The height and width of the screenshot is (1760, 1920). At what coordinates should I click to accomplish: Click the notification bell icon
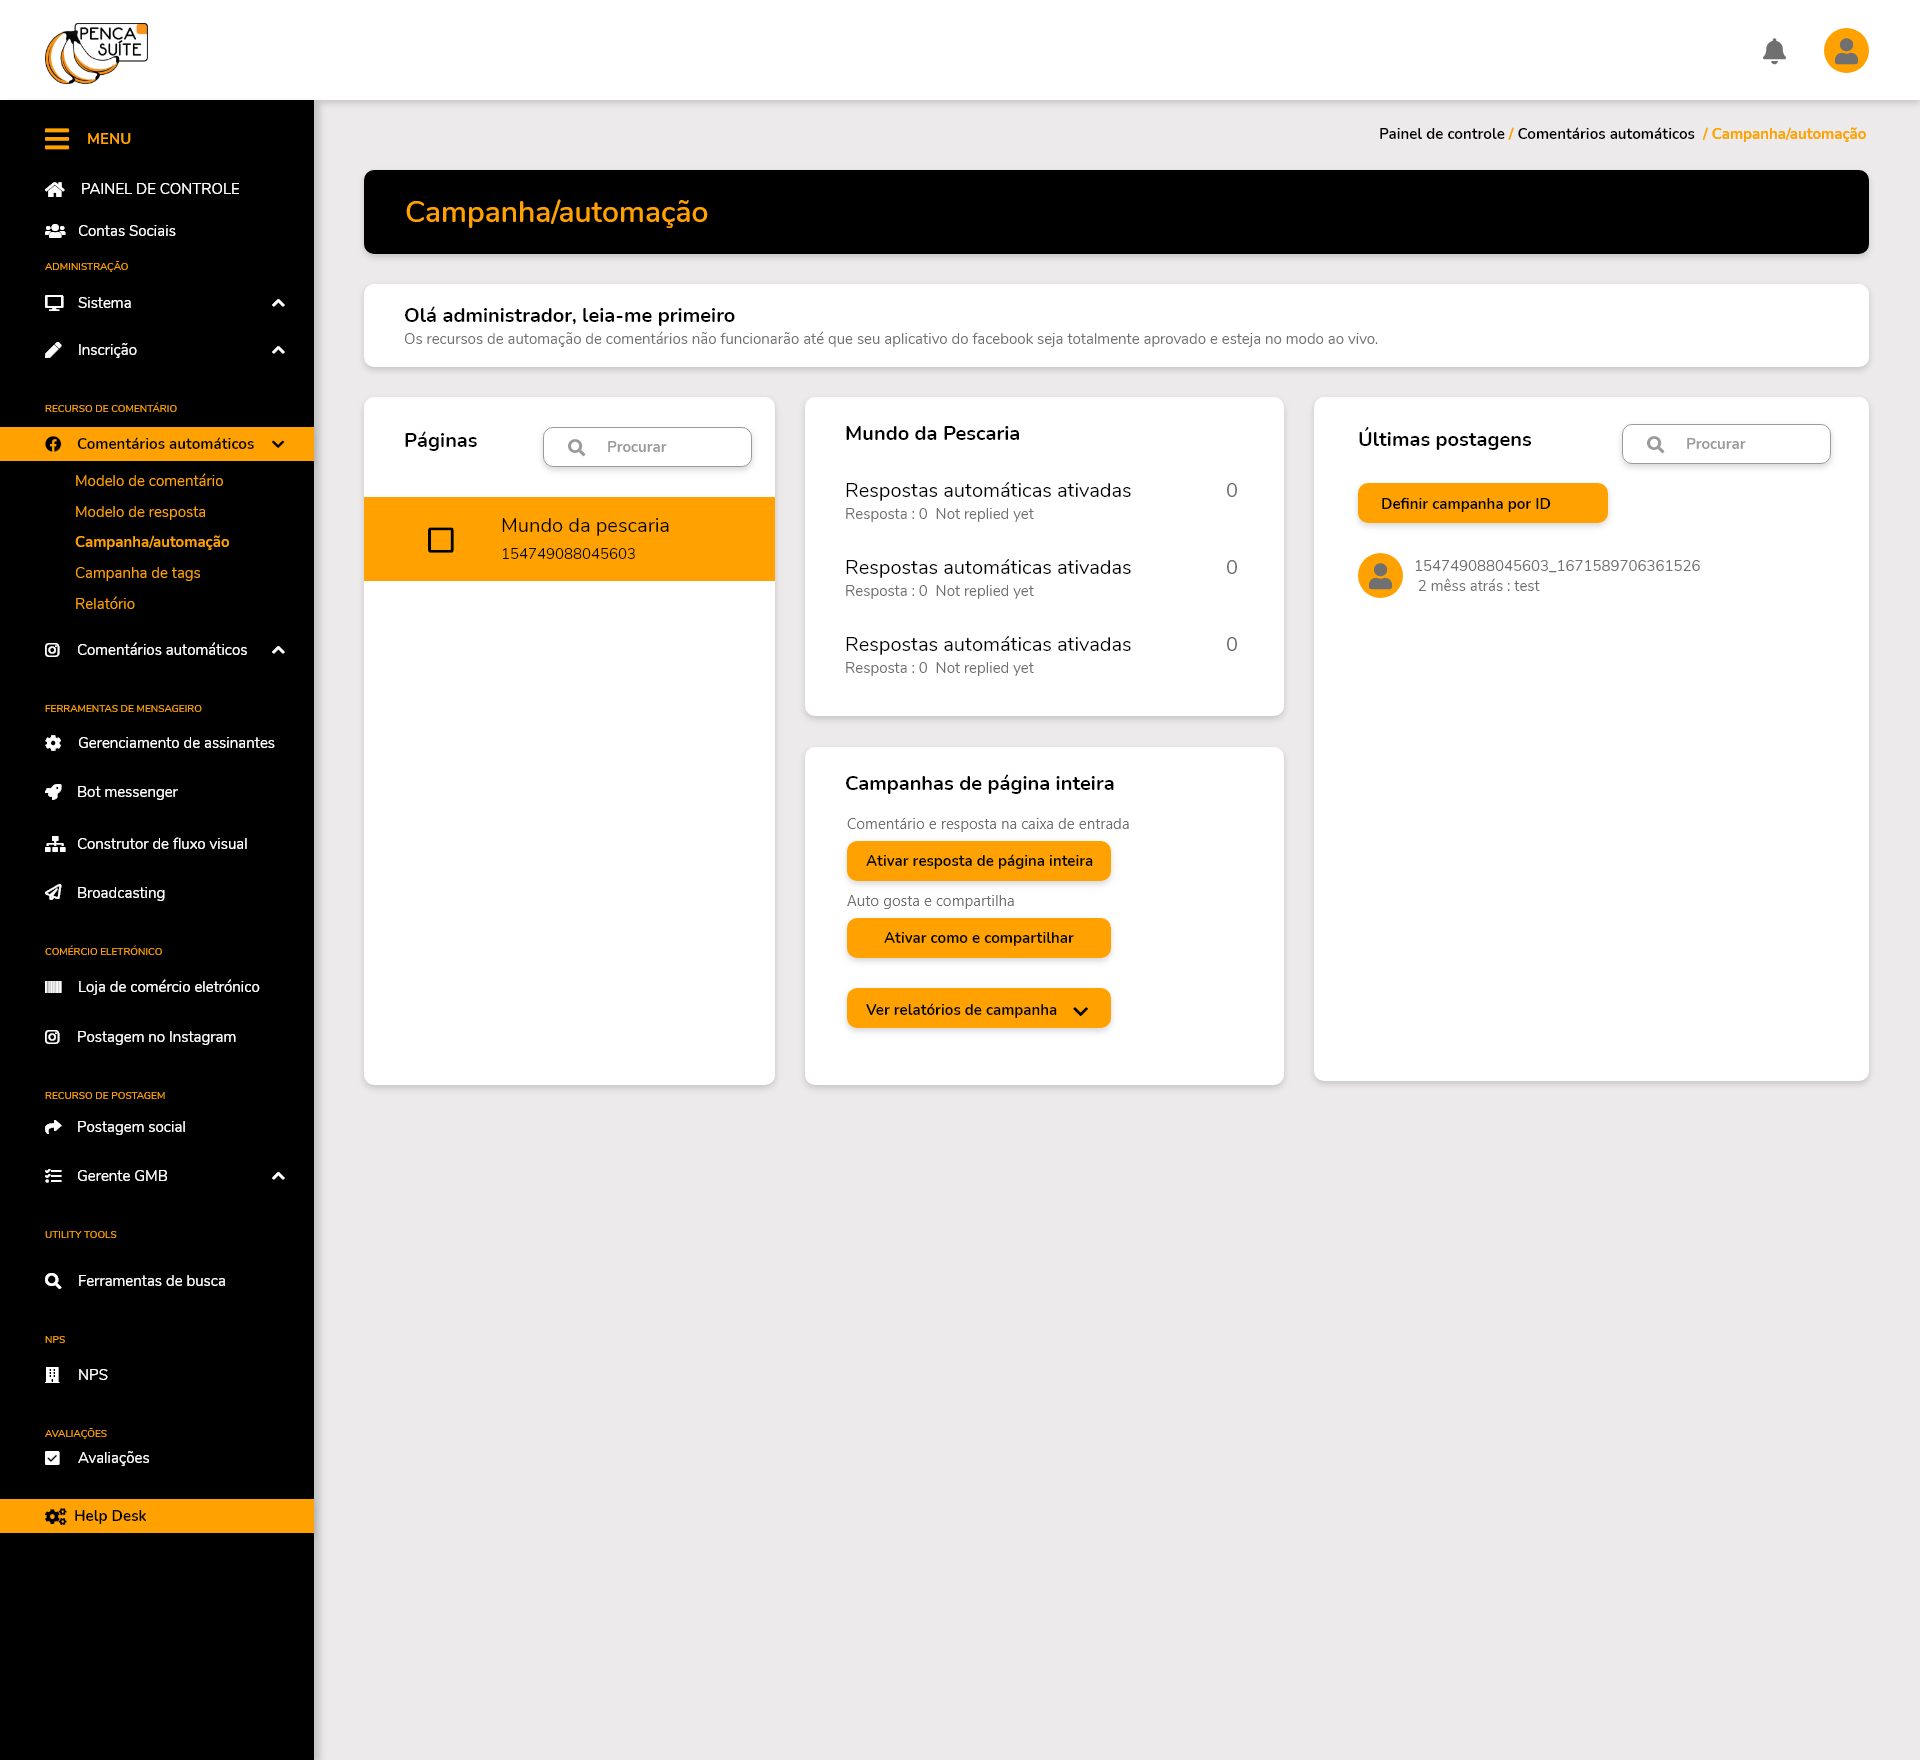(1774, 51)
